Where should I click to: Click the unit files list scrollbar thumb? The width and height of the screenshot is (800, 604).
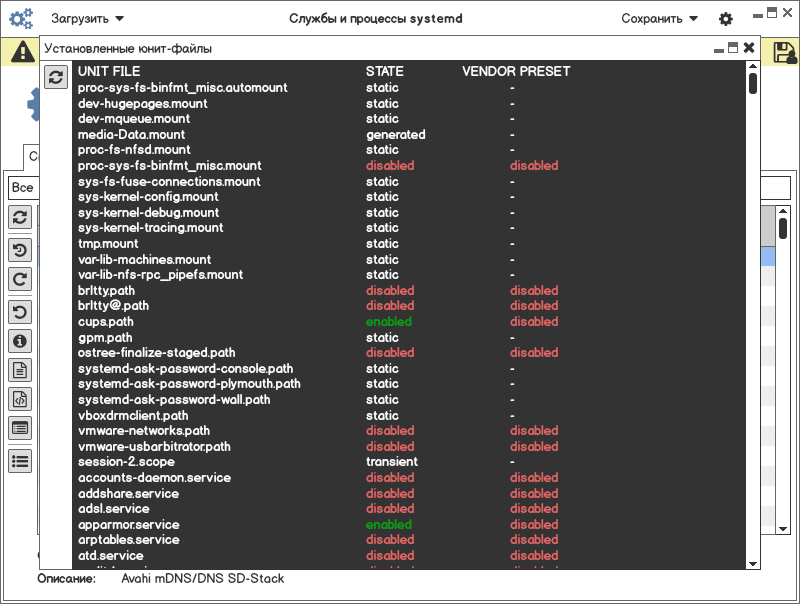753,82
